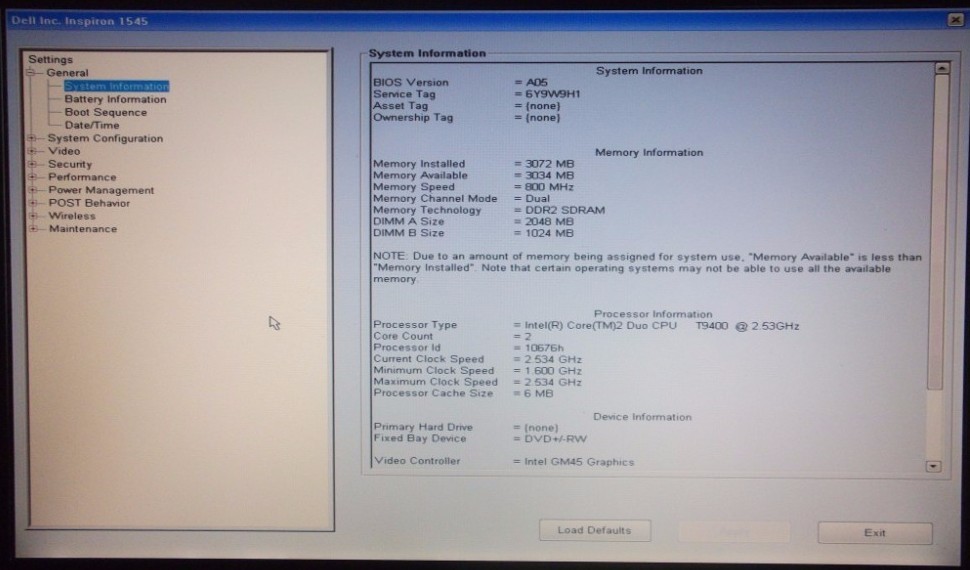Viewport: 970px width, 570px height.
Task: Click the vertical scrollbar thumb
Action: click(x=938, y=232)
